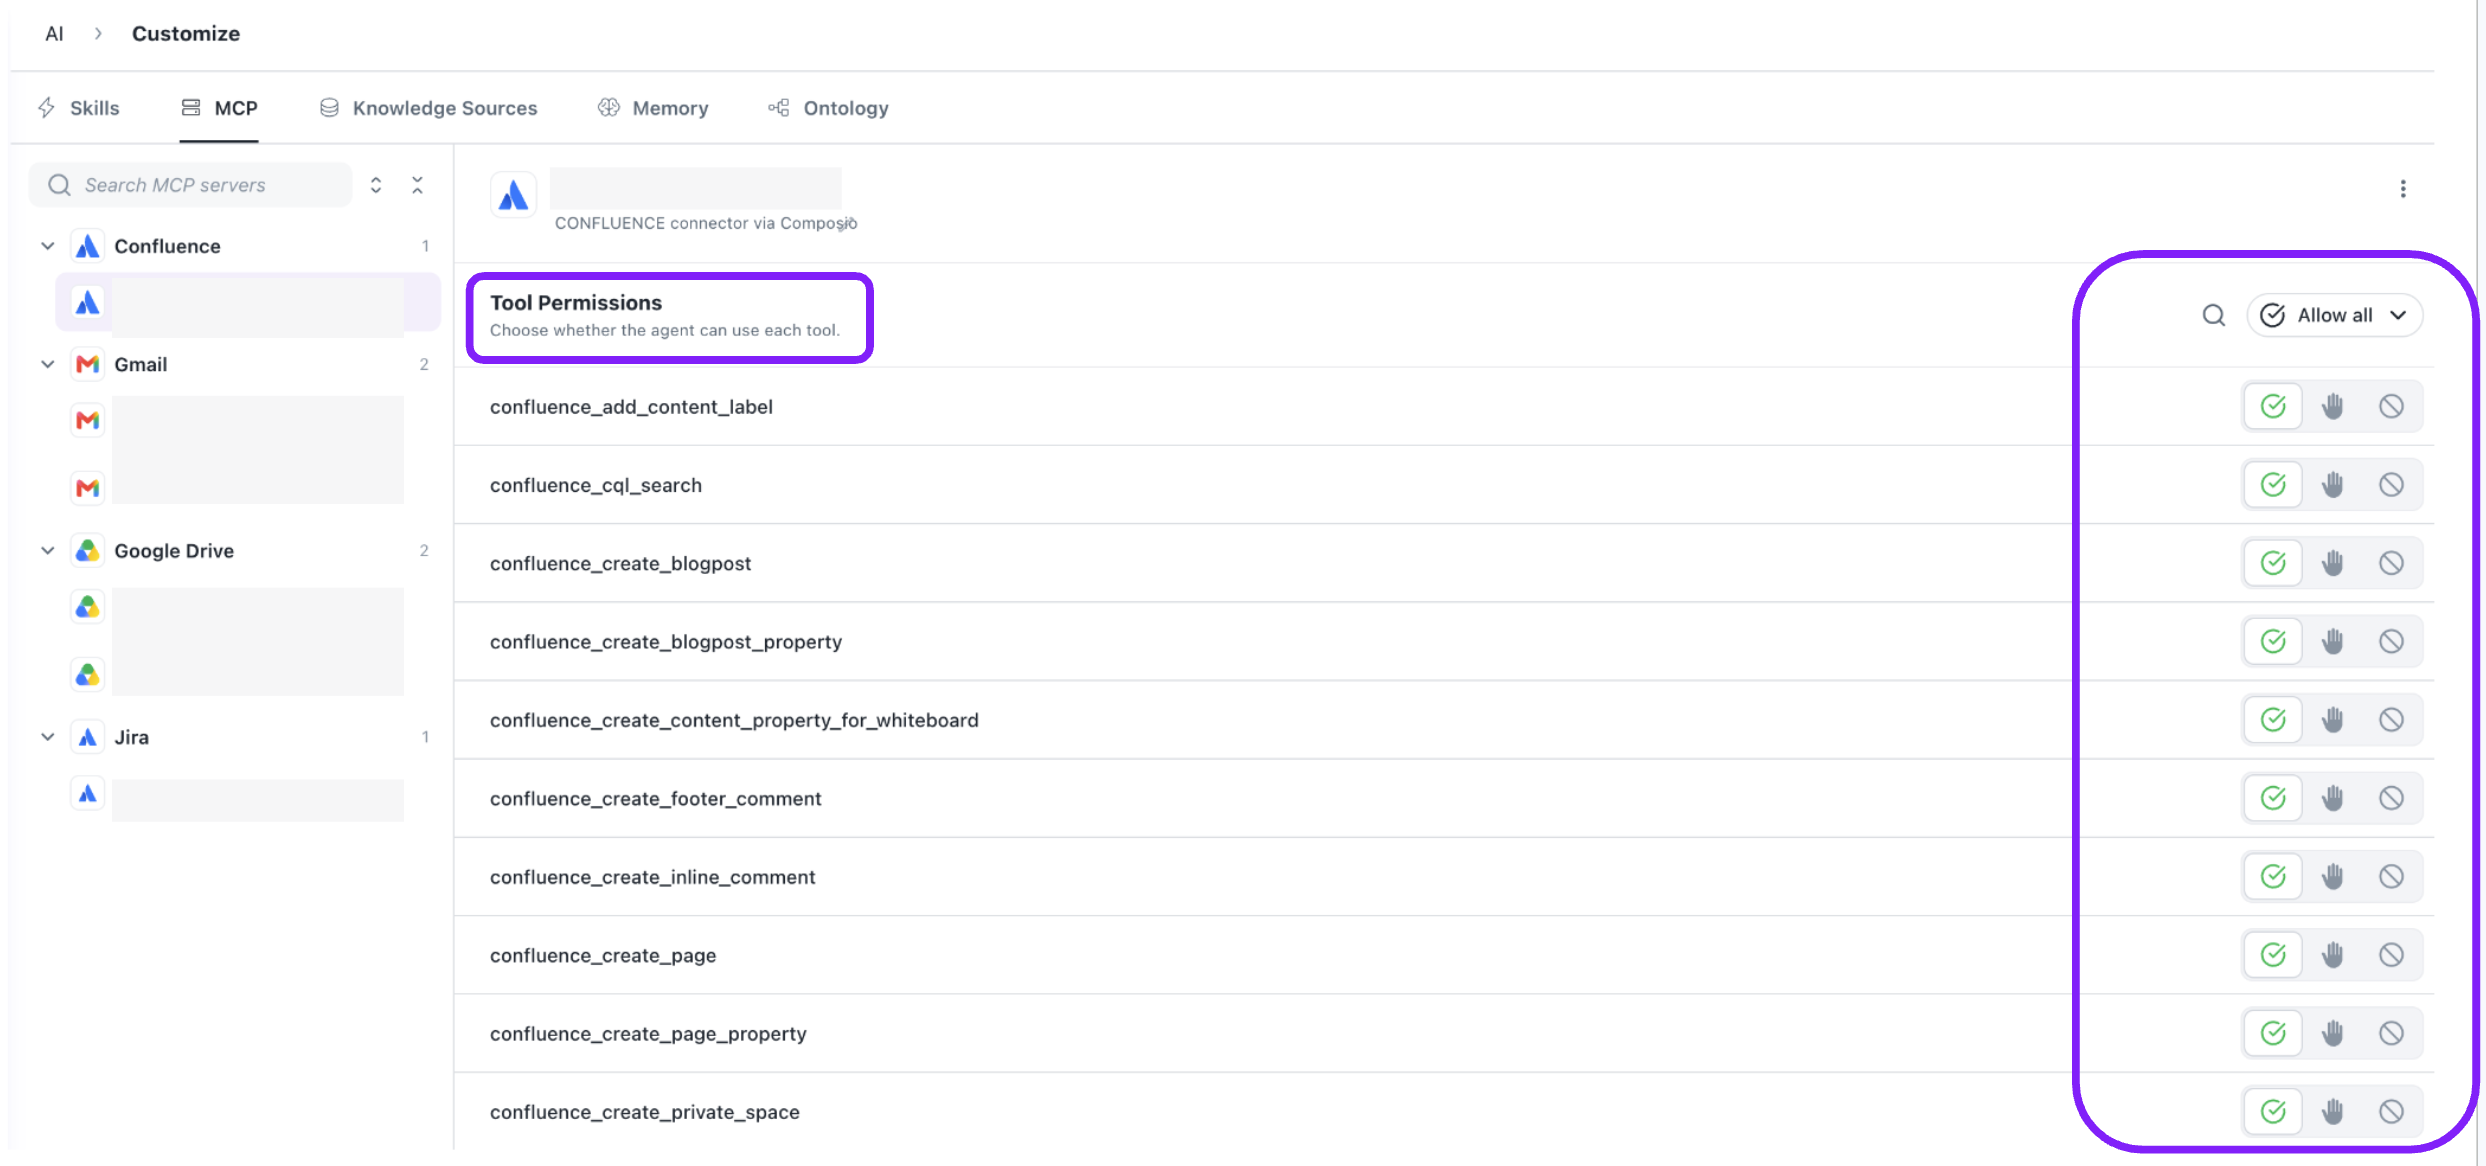
Task: Go to the AI breadcrumb link
Action: [54, 34]
